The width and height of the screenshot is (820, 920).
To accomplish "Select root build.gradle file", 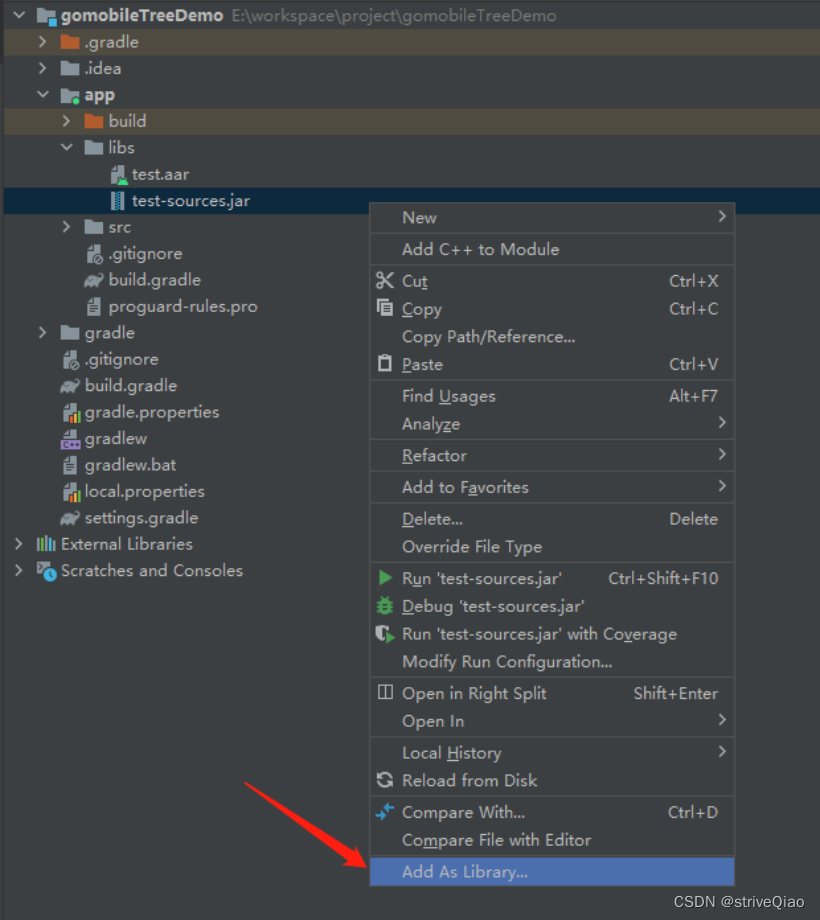I will pyautogui.click(x=131, y=386).
